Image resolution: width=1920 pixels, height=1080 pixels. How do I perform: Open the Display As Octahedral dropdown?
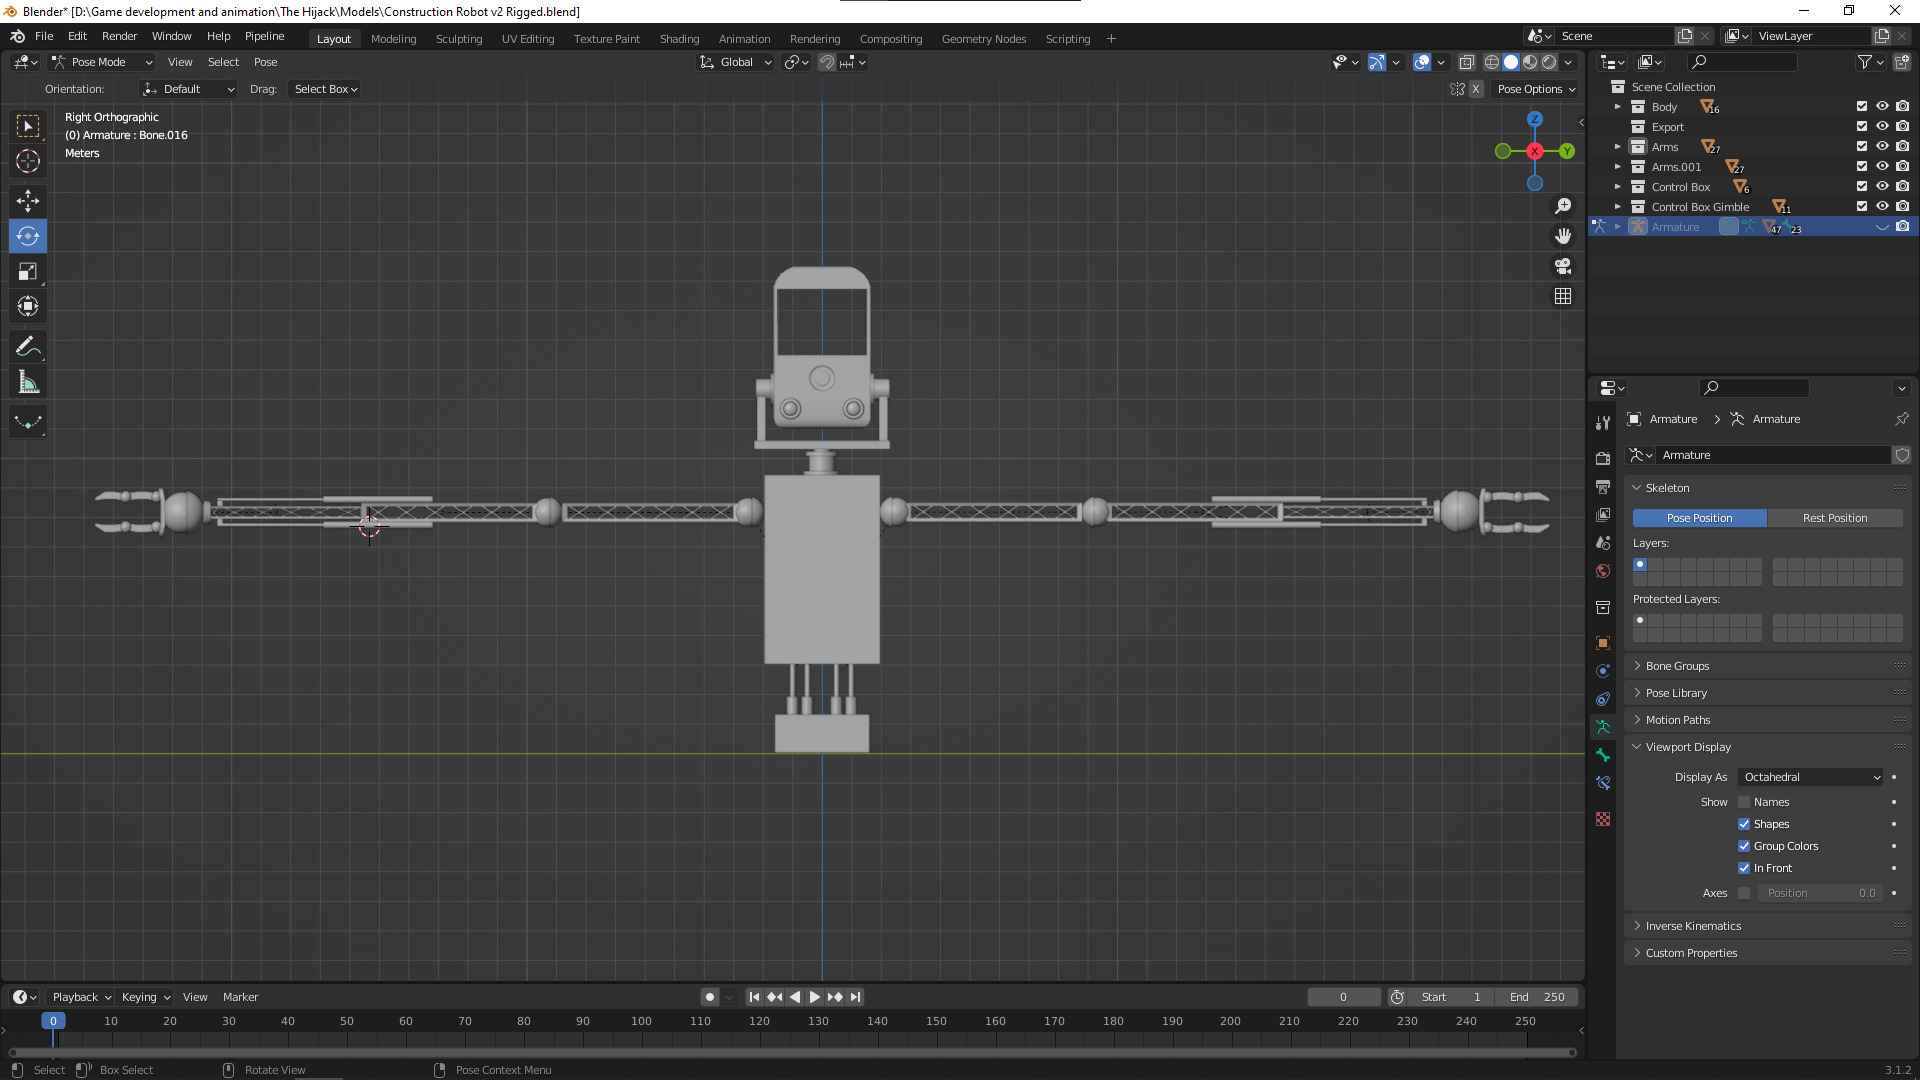coord(1811,777)
